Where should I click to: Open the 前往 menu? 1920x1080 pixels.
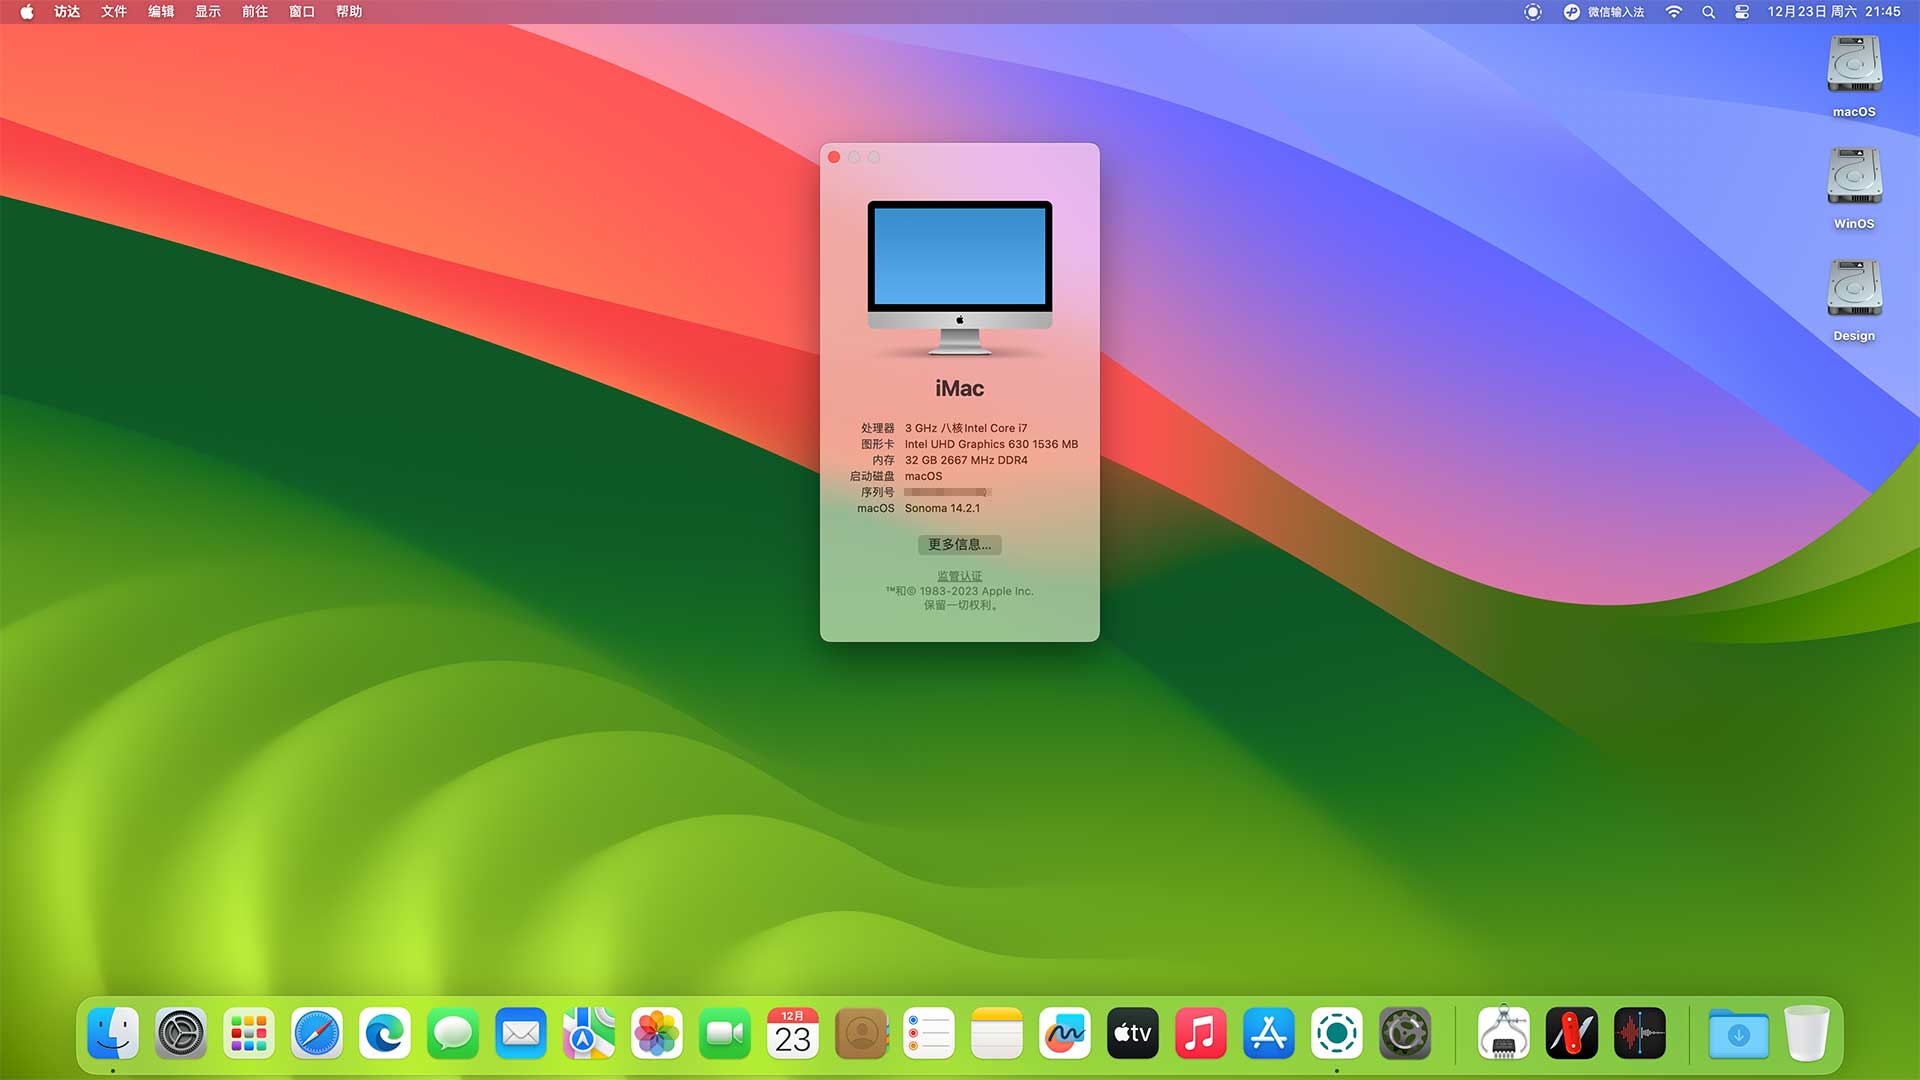click(x=255, y=12)
